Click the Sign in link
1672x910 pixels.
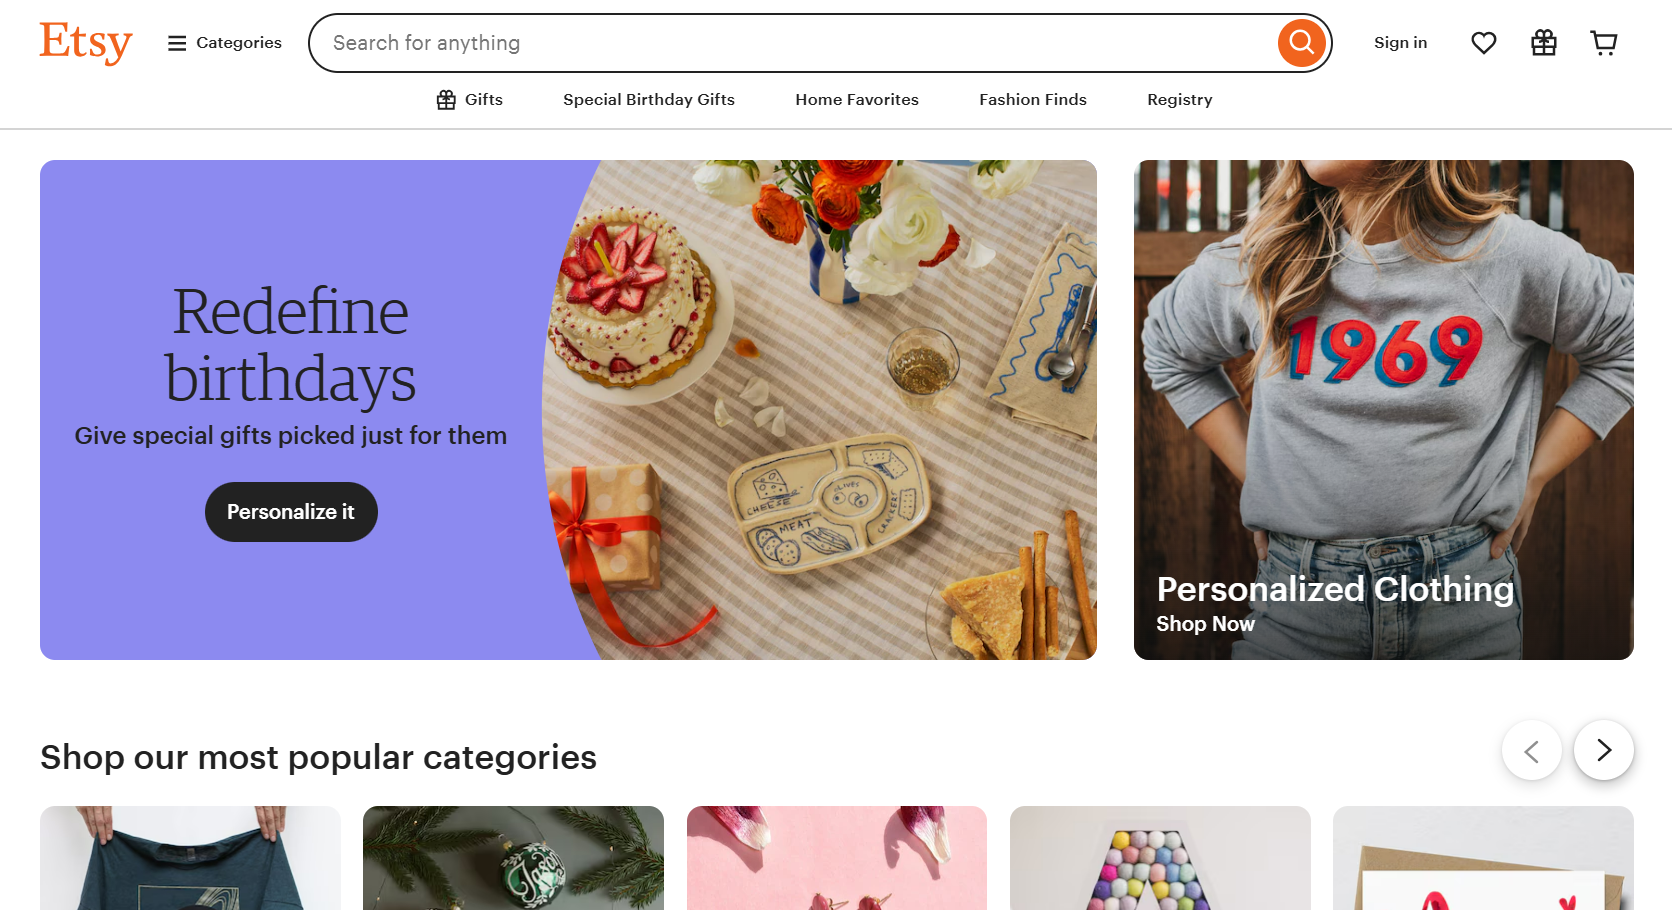[x=1400, y=42]
